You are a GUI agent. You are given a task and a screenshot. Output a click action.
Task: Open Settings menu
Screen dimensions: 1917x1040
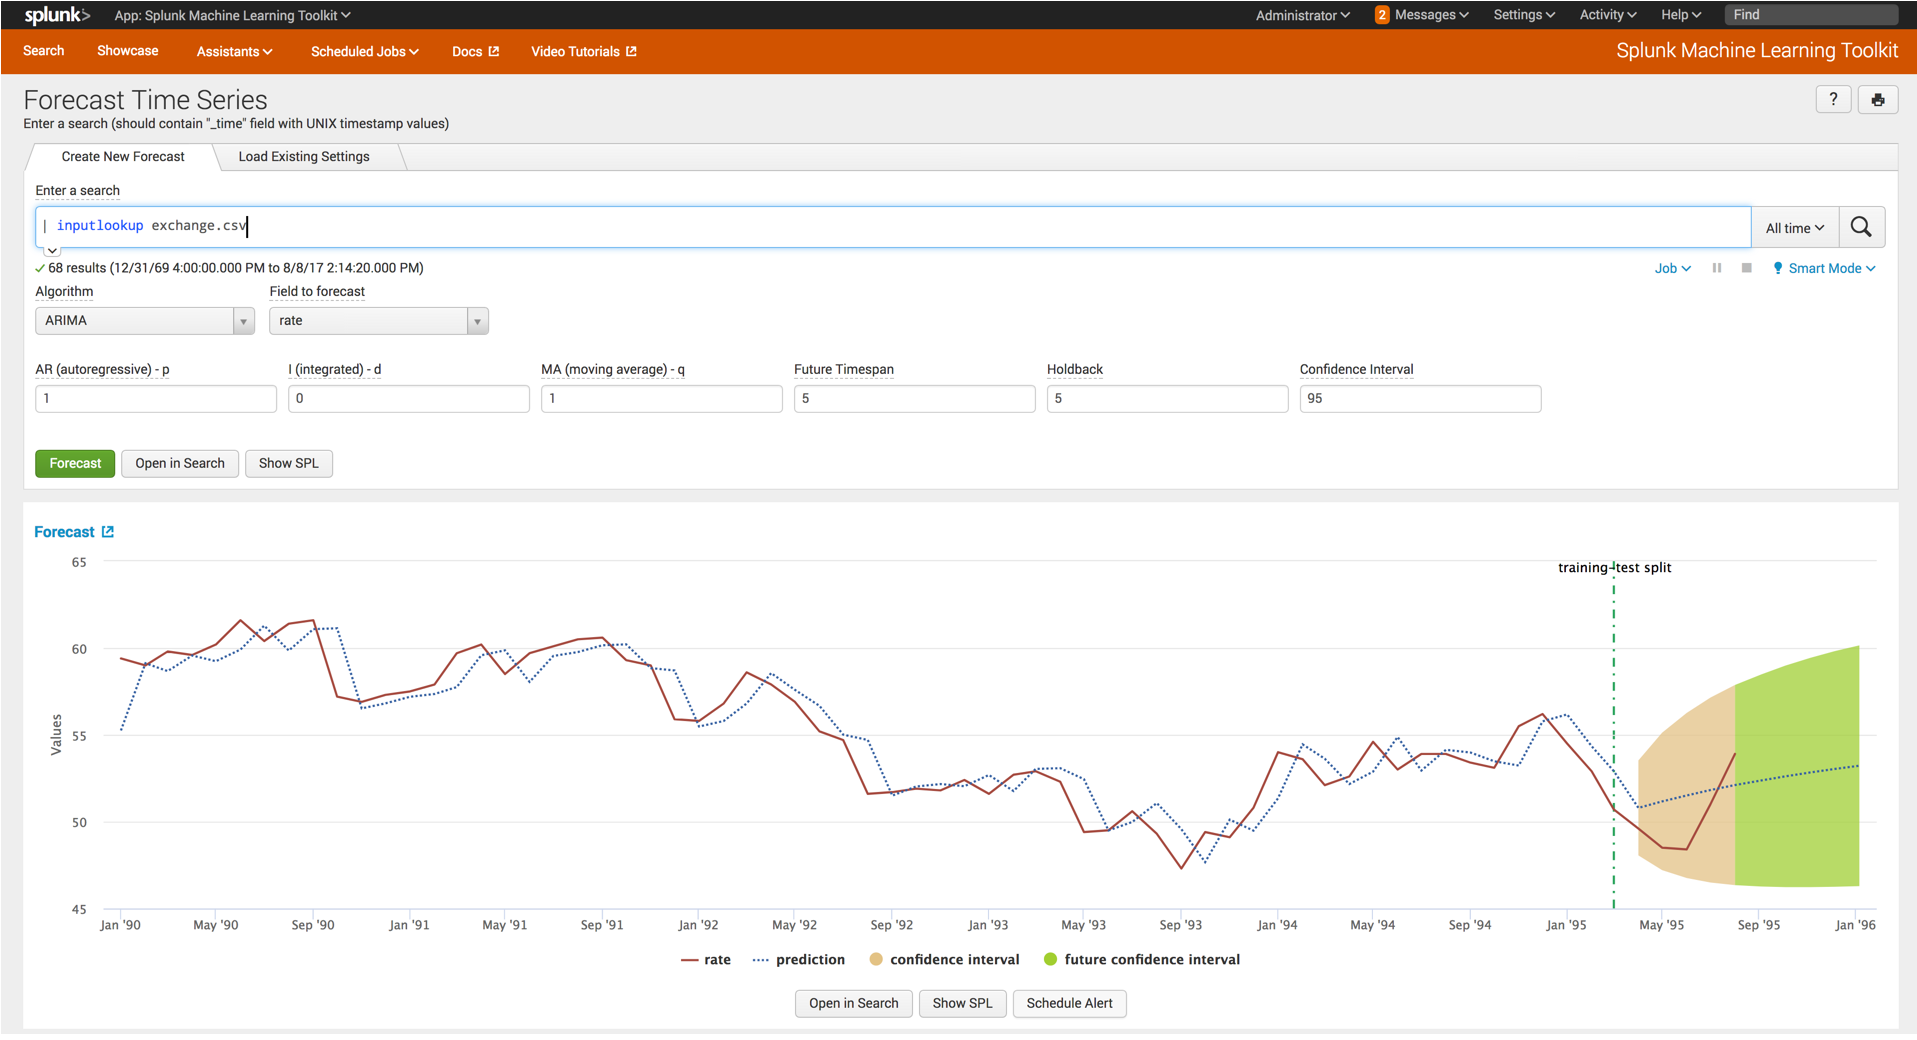click(x=1524, y=15)
